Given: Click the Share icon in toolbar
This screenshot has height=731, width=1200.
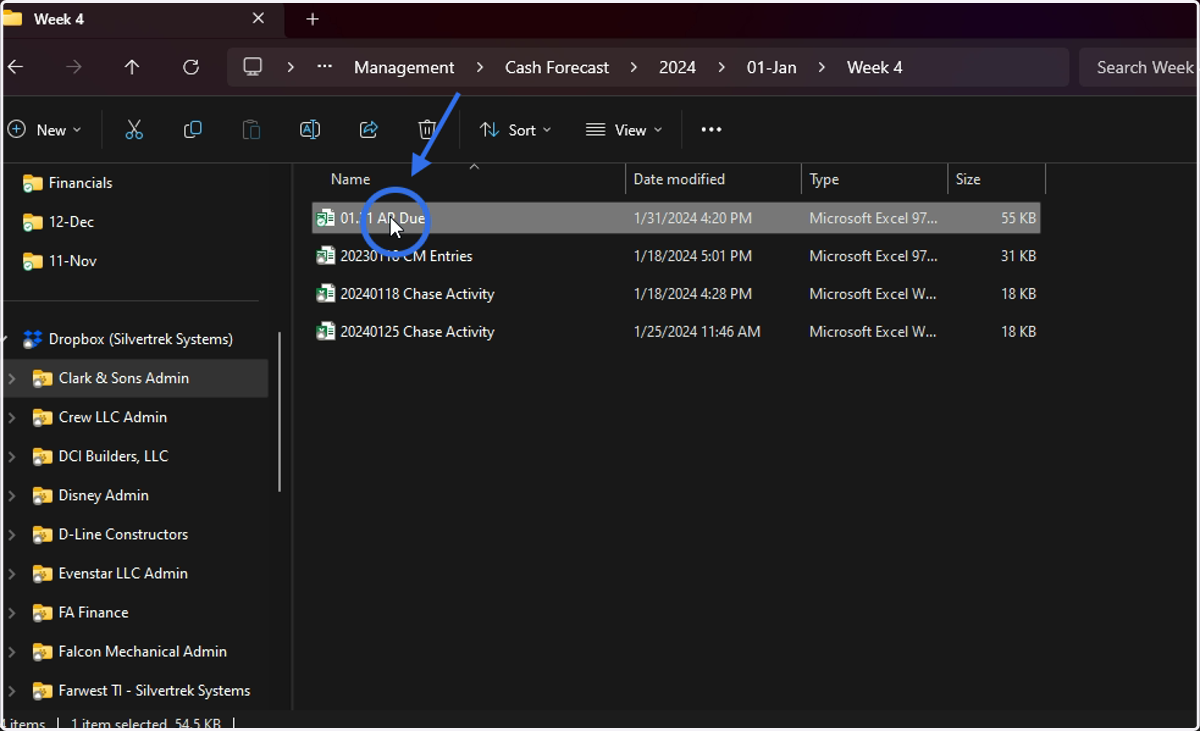Looking at the screenshot, I should [369, 130].
